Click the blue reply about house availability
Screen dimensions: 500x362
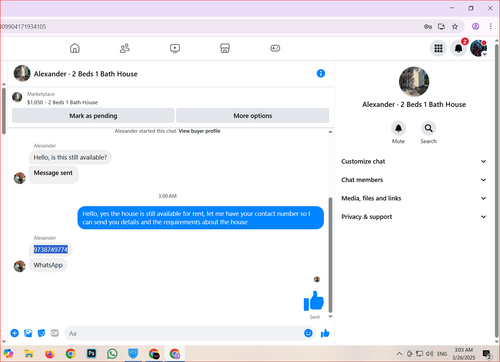(200, 218)
